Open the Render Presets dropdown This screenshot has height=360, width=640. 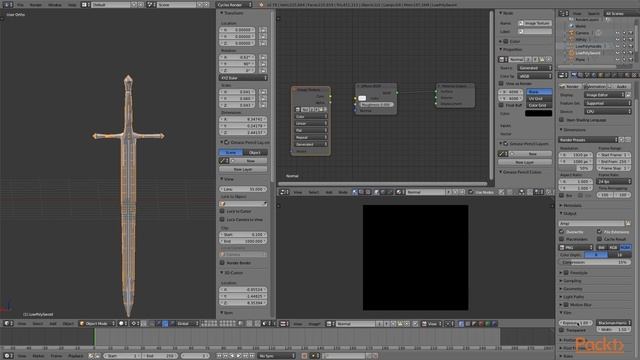[x=588, y=140]
